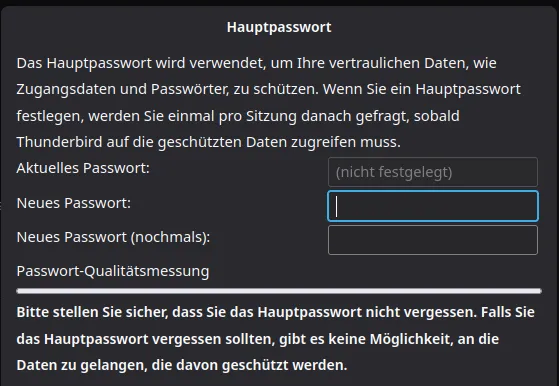Select the disabled "(nicht festgelegt)" current password field
The image size is (559, 386).
tap(433, 172)
